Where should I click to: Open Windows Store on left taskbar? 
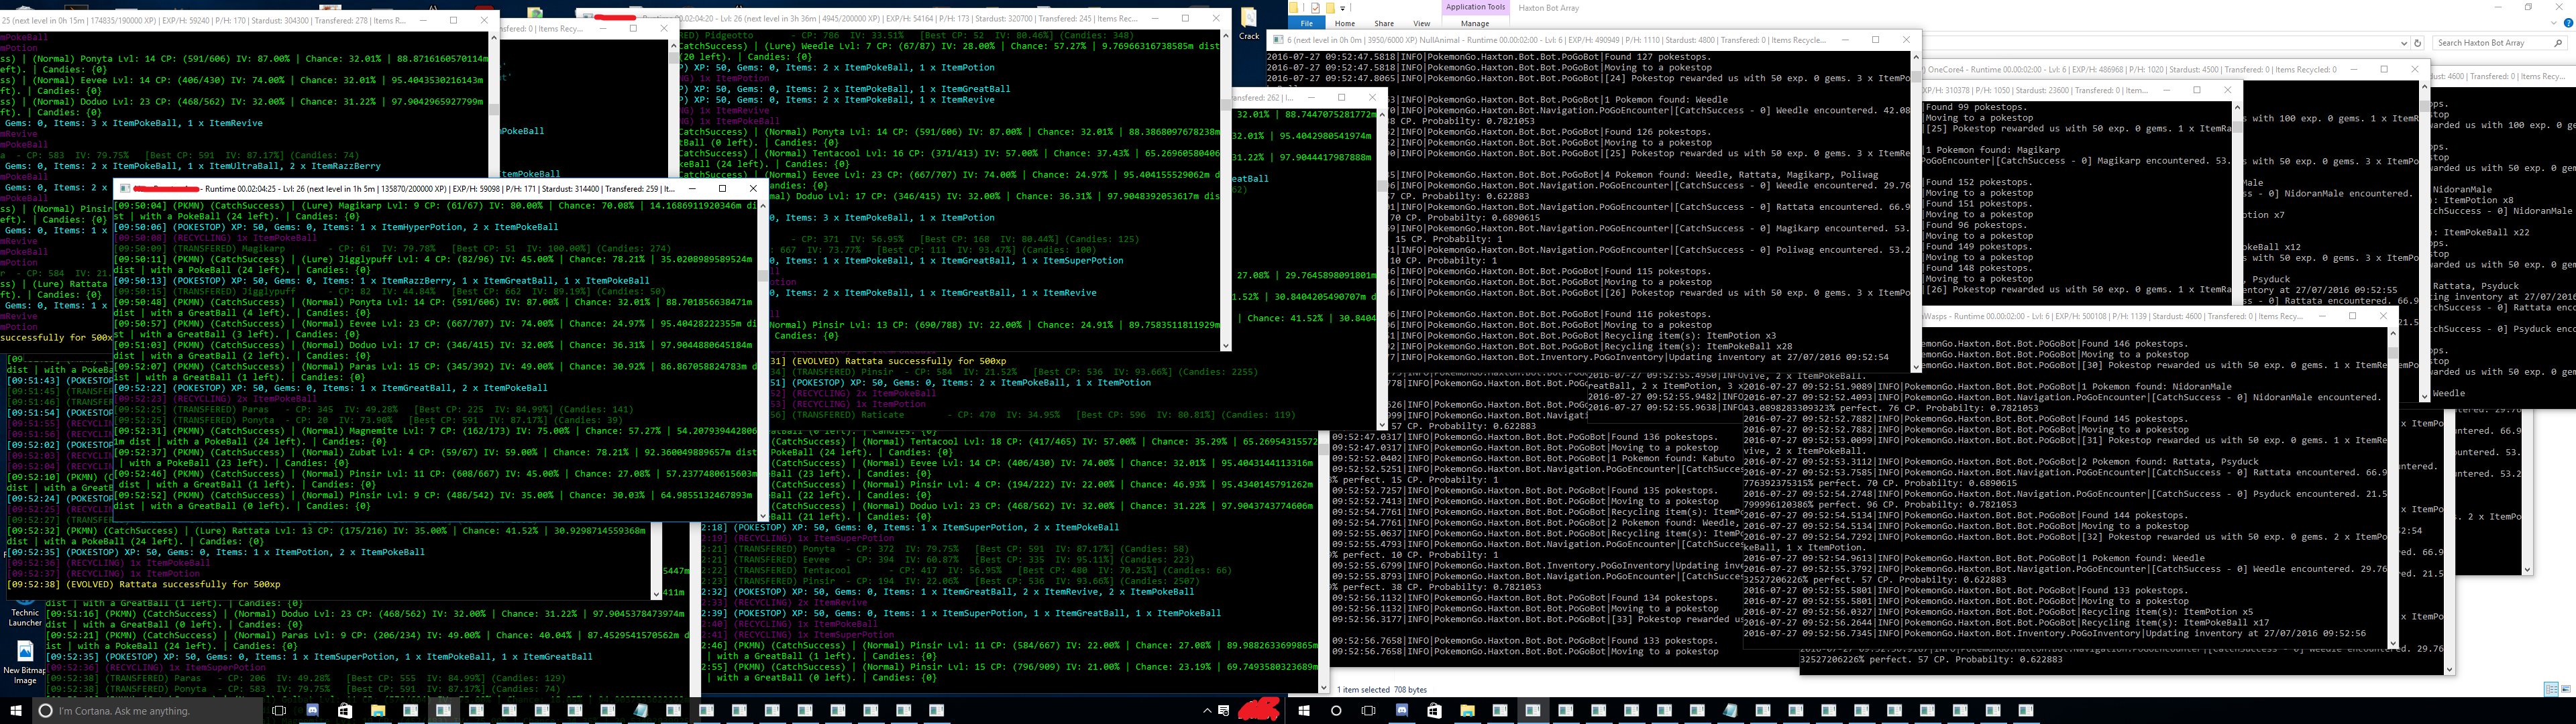[x=345, y=711]
